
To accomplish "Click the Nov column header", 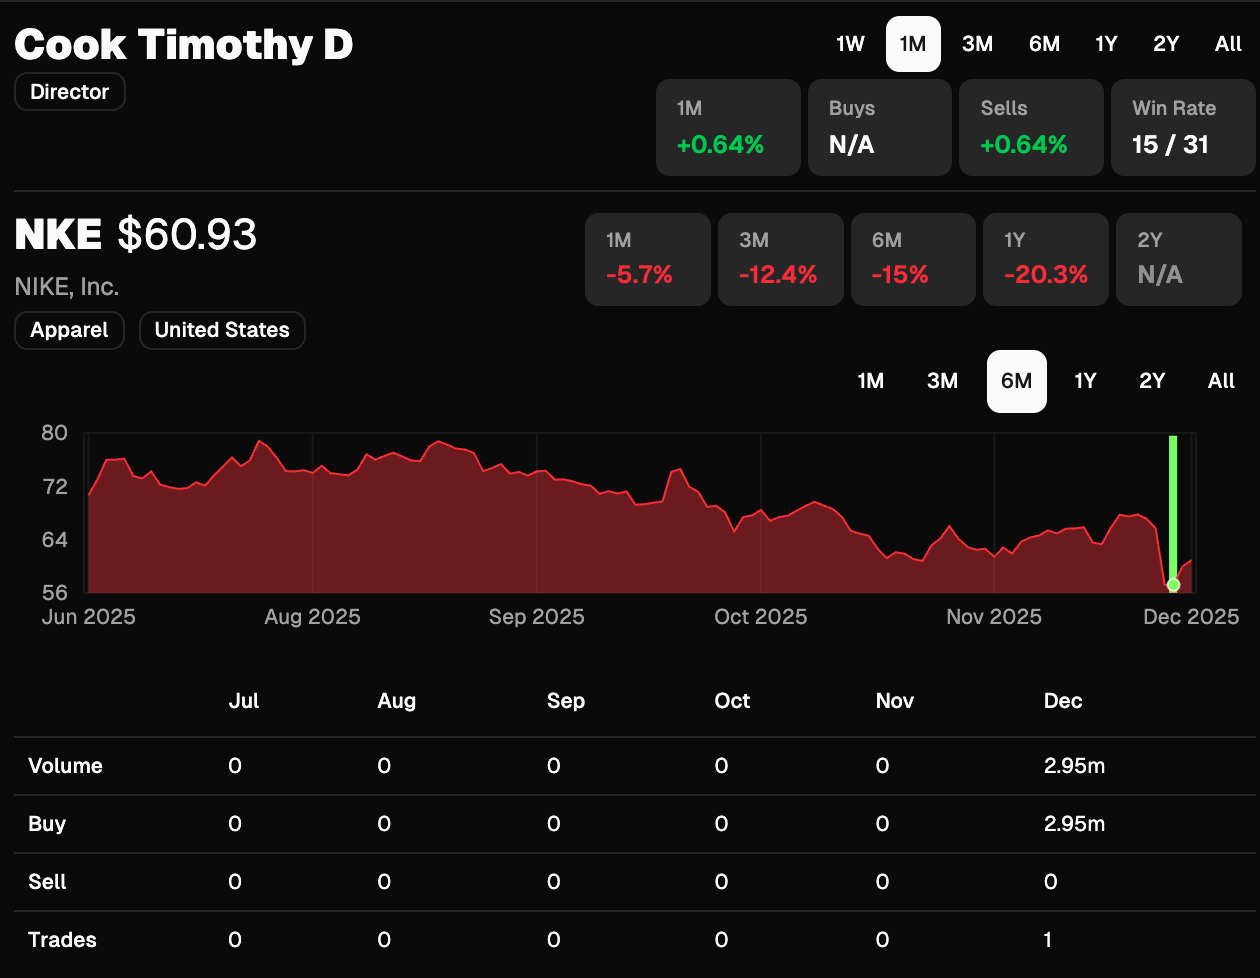I will tap(895, 701).
